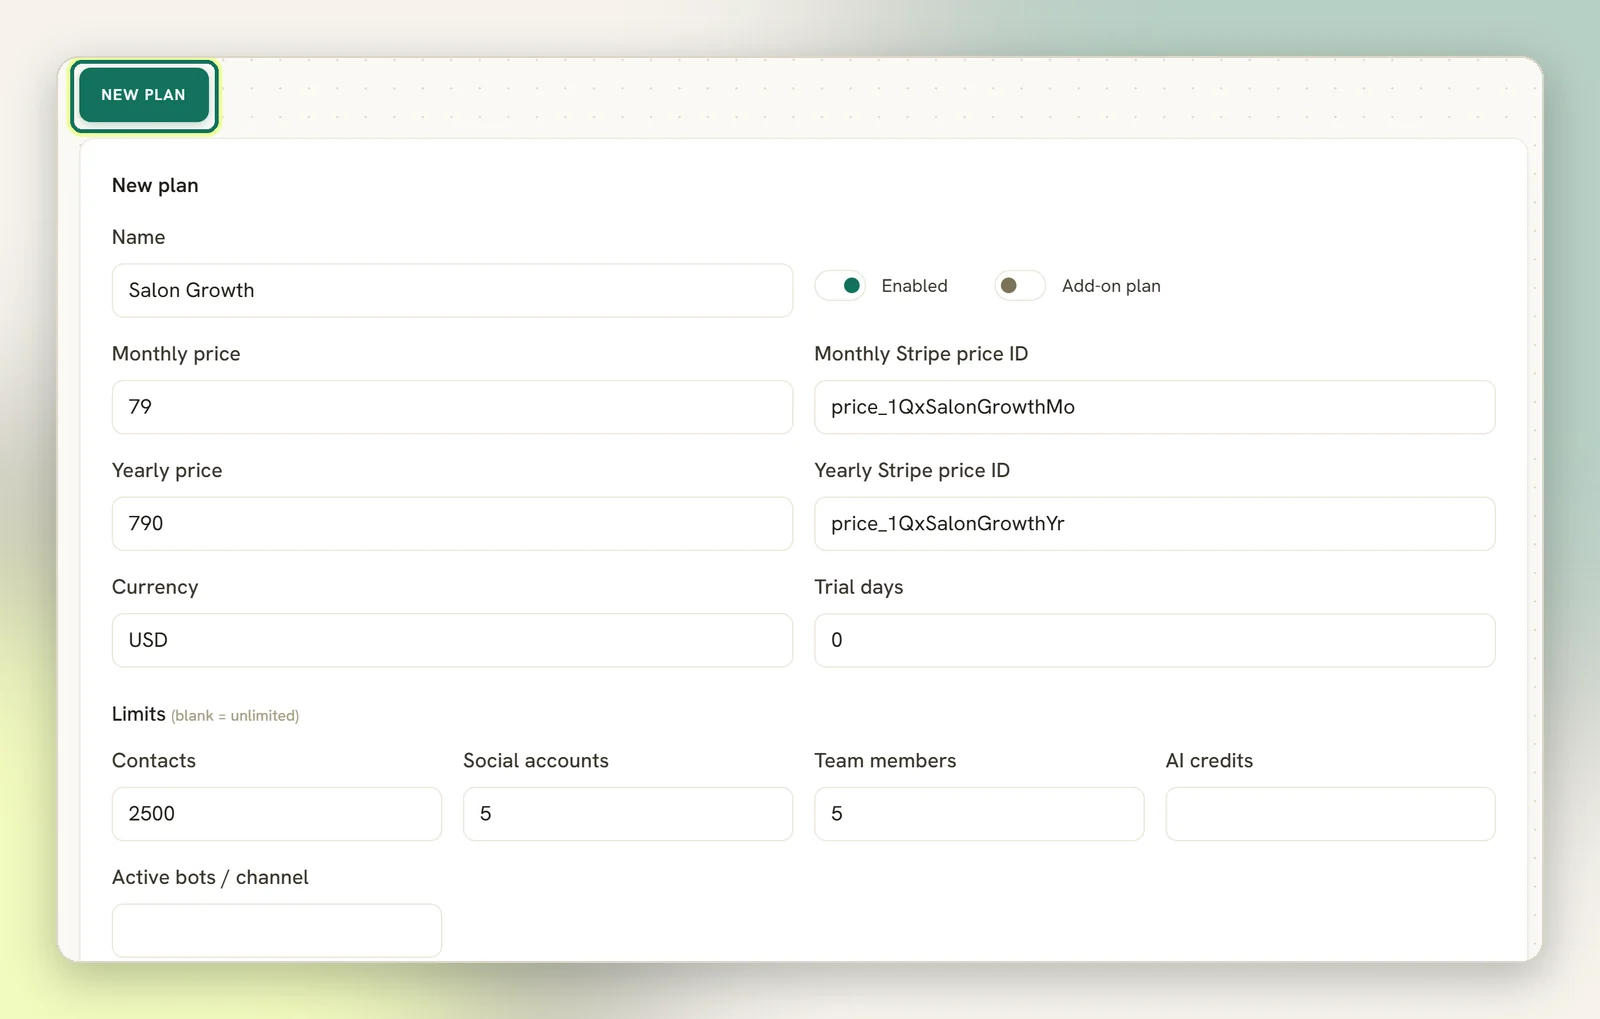
Task: Focus the Team members limit field
Action: click(979, 814)
